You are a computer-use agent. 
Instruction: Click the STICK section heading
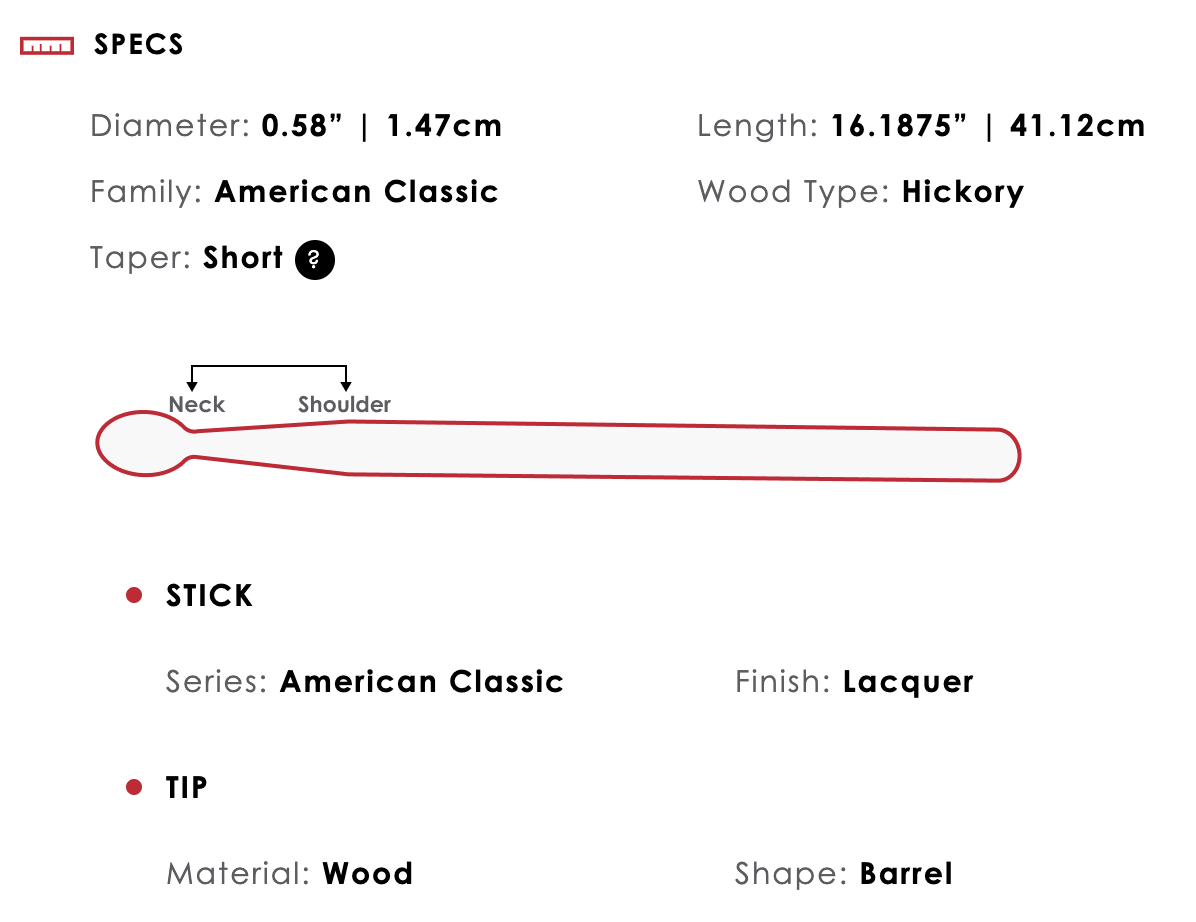coord(209,596)
